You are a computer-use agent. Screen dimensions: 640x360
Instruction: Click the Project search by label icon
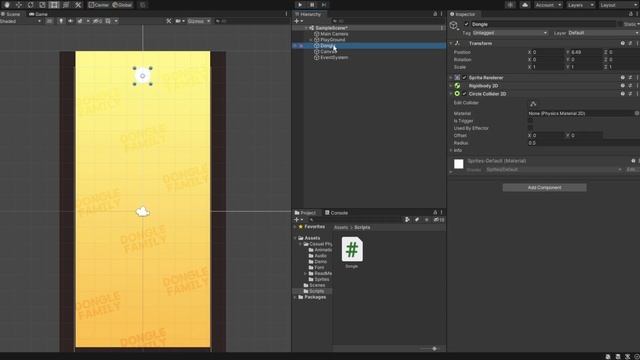tap(417, 220)
